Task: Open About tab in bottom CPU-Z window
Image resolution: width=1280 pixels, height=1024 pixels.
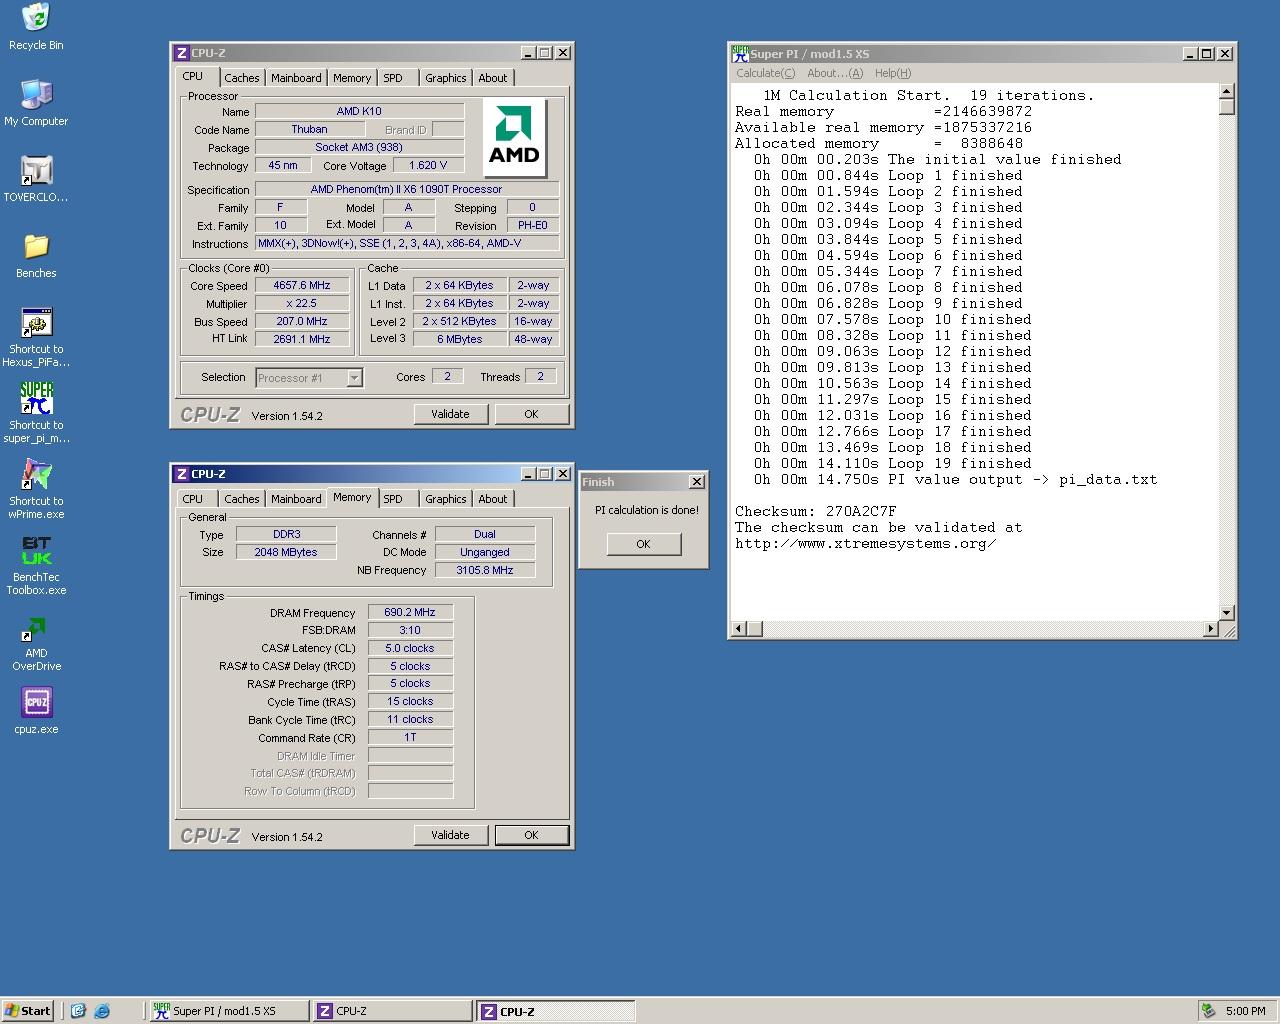Action: 492,499
